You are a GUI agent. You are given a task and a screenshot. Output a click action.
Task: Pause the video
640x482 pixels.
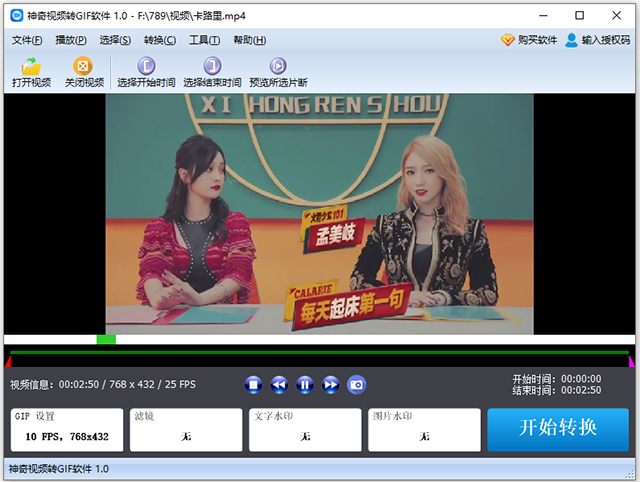pyautogui.click(x=304, y=385)
